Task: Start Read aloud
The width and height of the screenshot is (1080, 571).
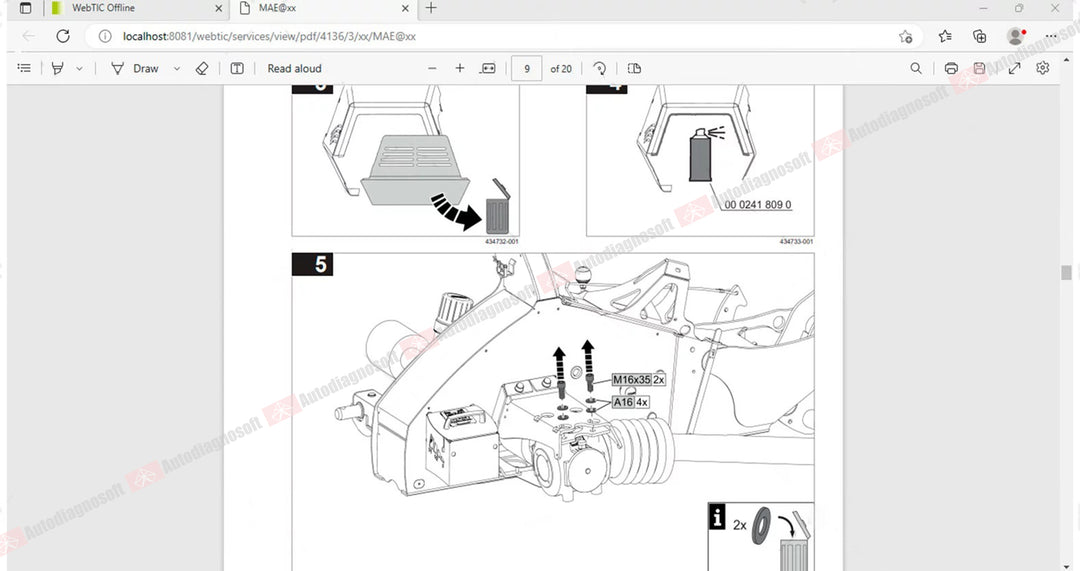Action: (294, 68)
